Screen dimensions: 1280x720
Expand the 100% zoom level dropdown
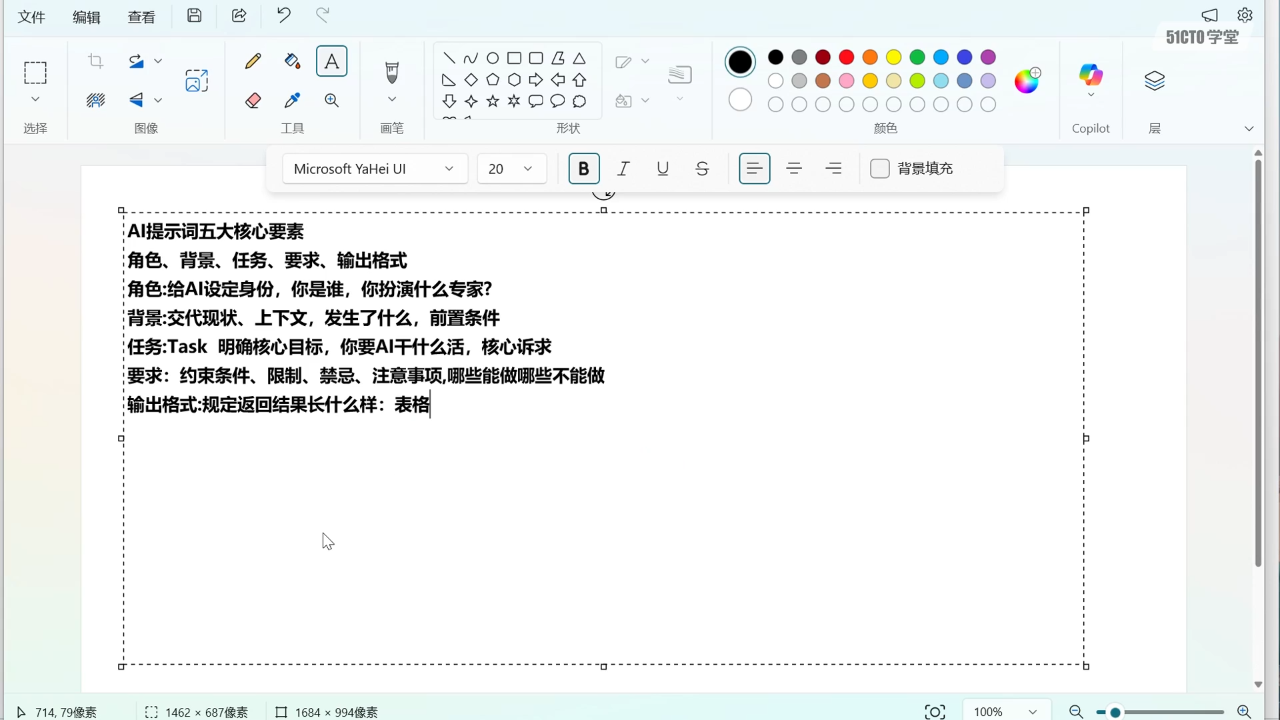1006,712
